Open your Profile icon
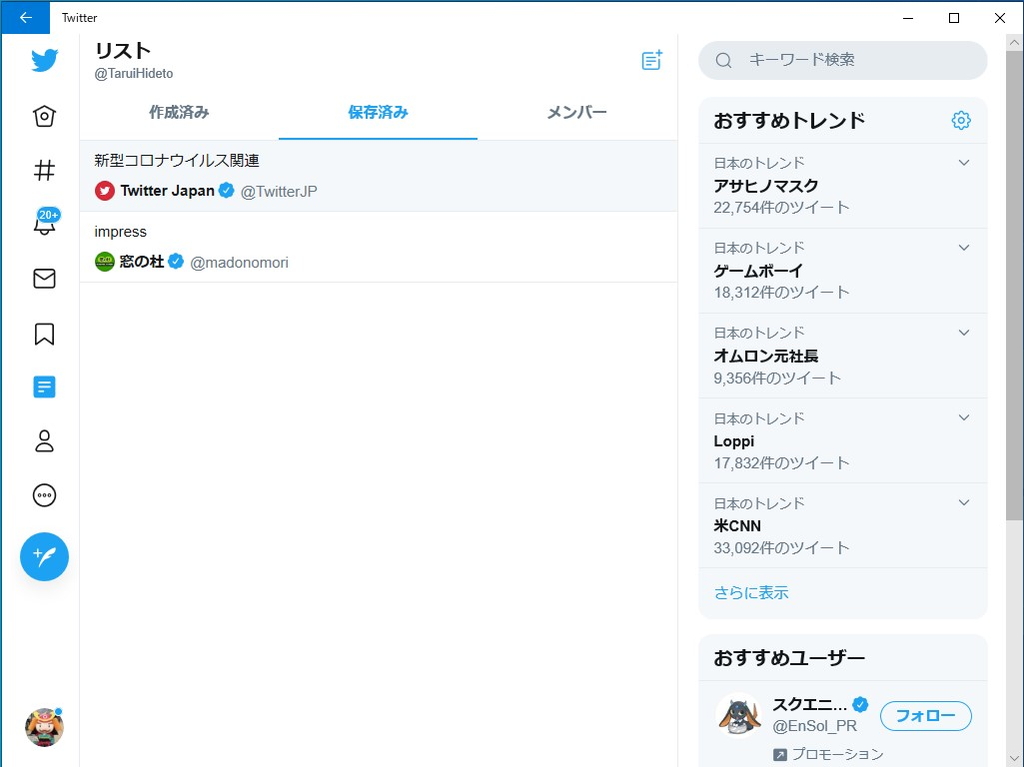Image resolution: width=1024 pixels, height=767 pixels. pos(44,441)
